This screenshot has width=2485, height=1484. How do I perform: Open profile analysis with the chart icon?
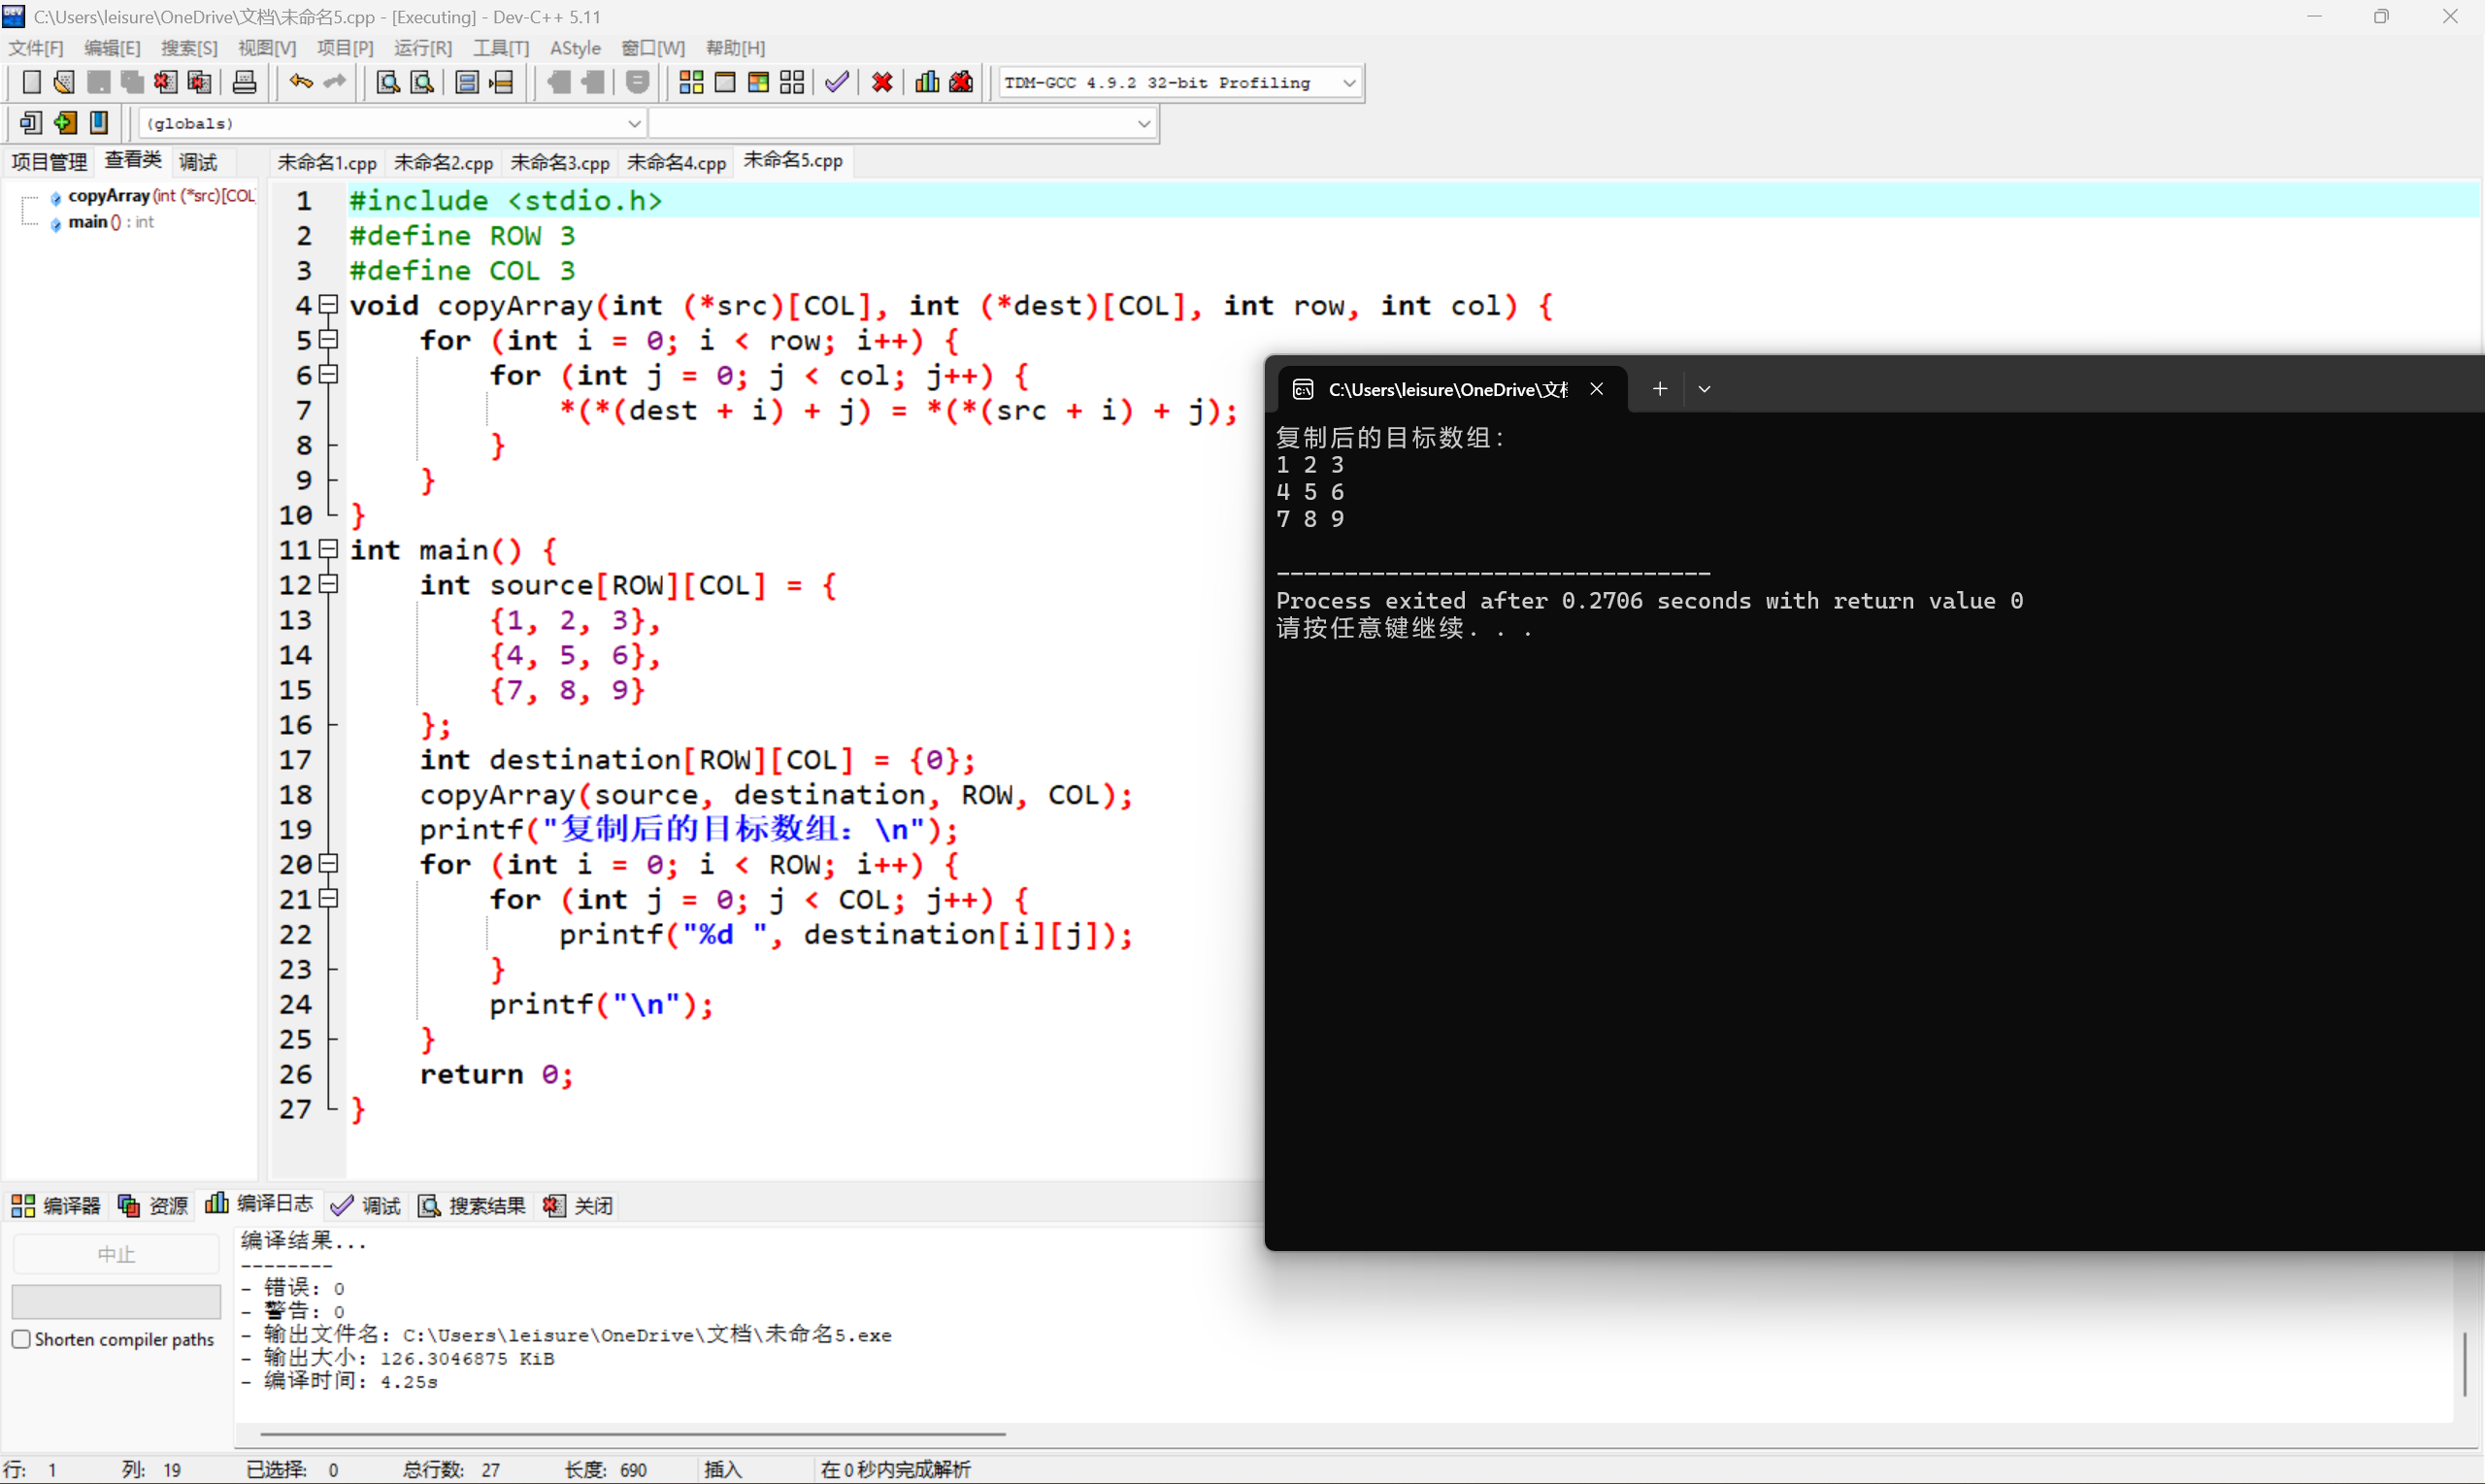(x=925, y=82)
